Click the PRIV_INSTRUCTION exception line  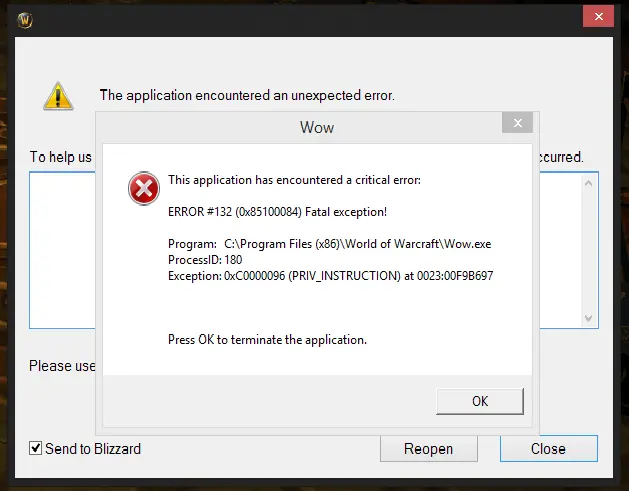coord(331,276)
